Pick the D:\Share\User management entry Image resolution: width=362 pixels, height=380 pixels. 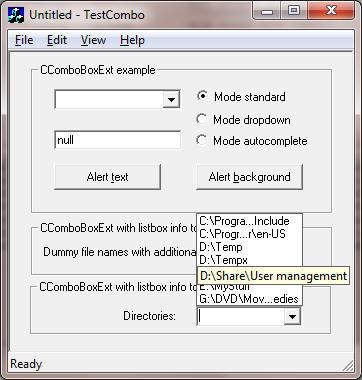273,276
